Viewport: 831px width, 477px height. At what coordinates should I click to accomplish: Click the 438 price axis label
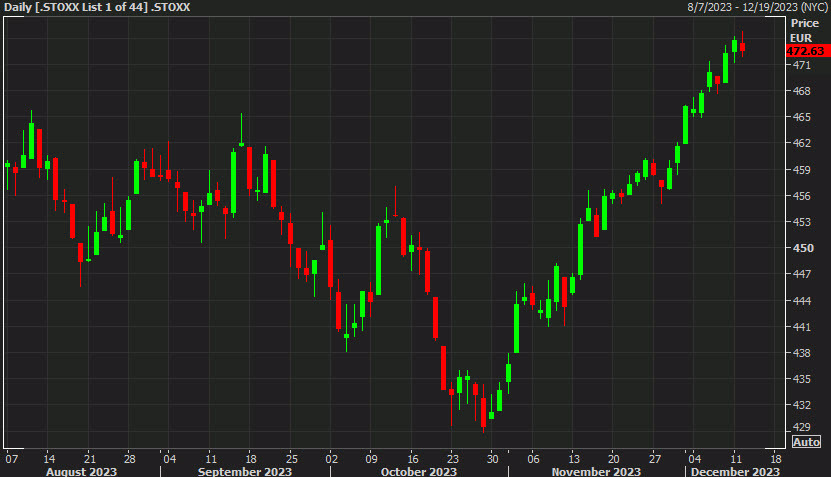(801, 352)
